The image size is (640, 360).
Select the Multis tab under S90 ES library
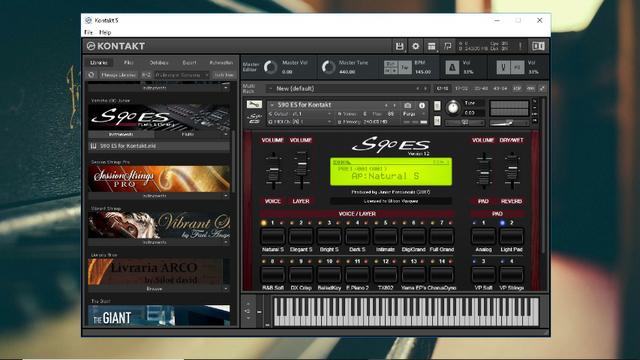[x=188, y=134]
